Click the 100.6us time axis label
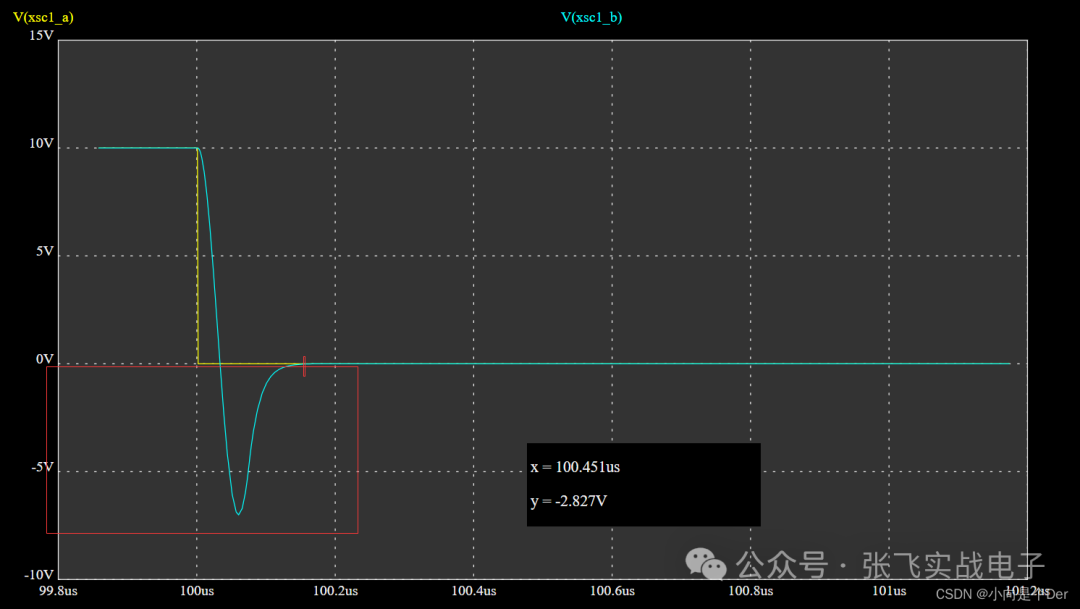1080x609 pixels. [612, 591]
